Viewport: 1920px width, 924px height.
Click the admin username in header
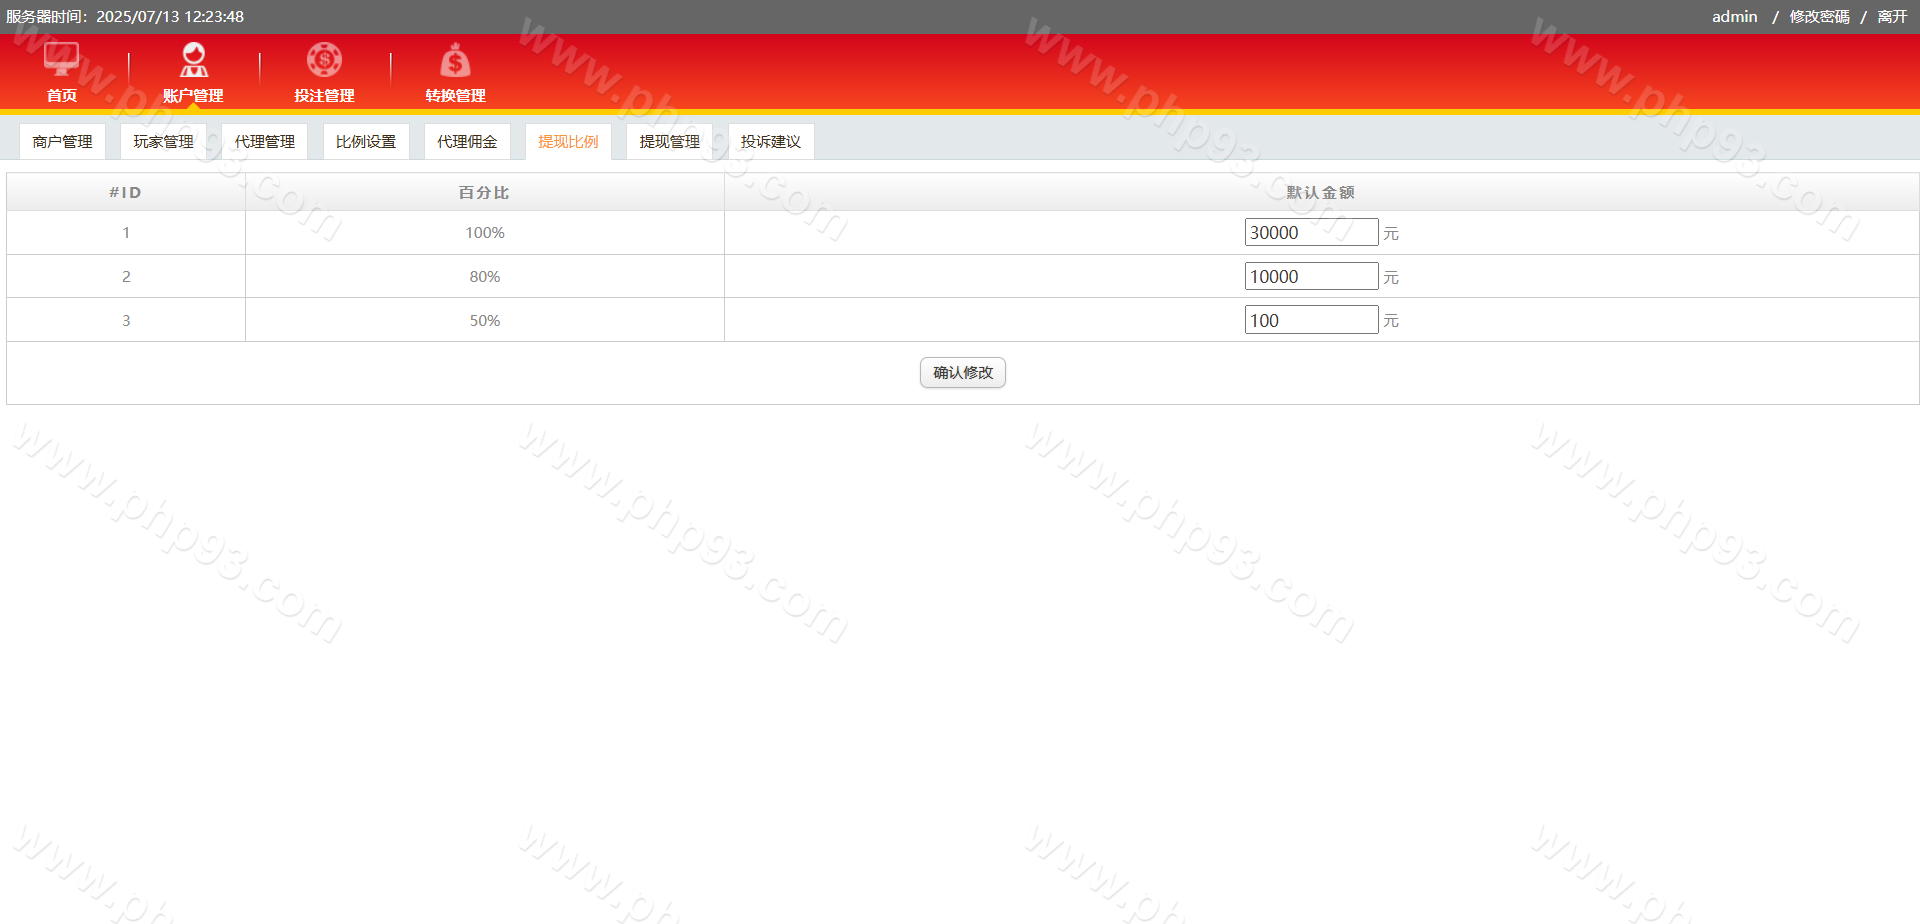1734,17
